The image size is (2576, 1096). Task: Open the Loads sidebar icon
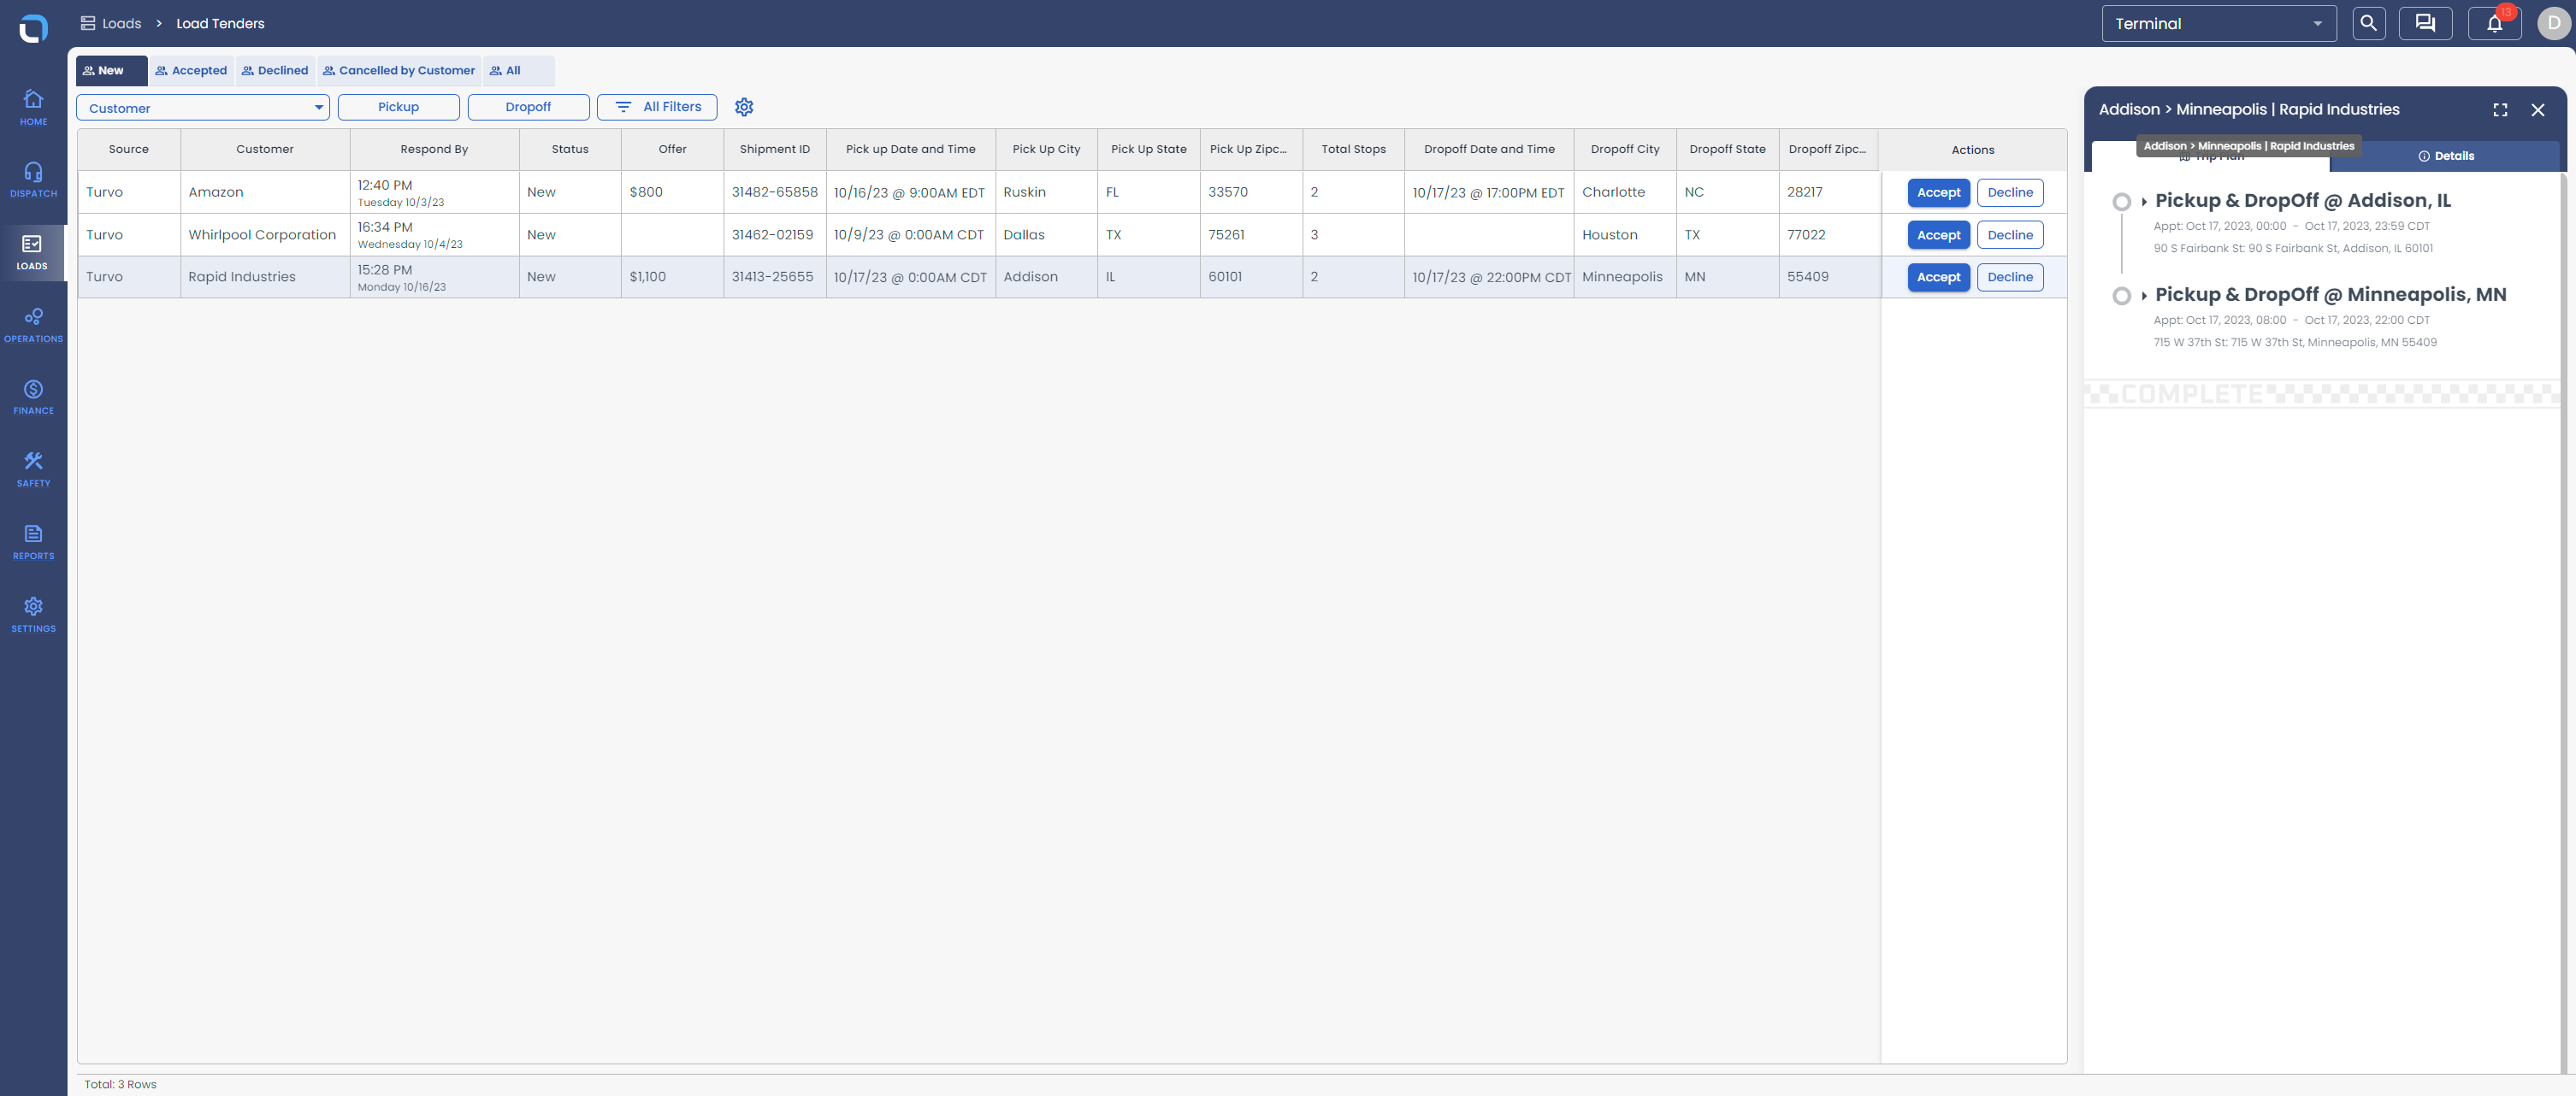33,252
